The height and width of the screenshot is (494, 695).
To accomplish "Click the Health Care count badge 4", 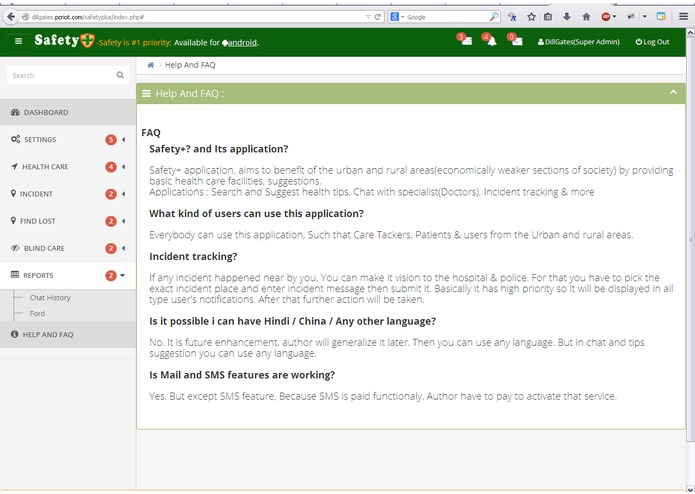I will tap(111, 167).
